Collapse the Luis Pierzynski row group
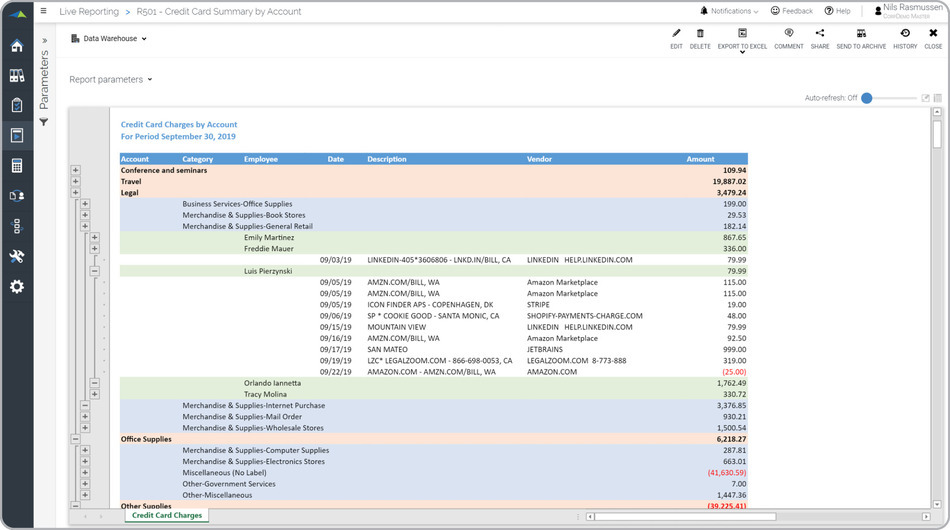This screenshot has width=950, height=530. pos(95,271)
